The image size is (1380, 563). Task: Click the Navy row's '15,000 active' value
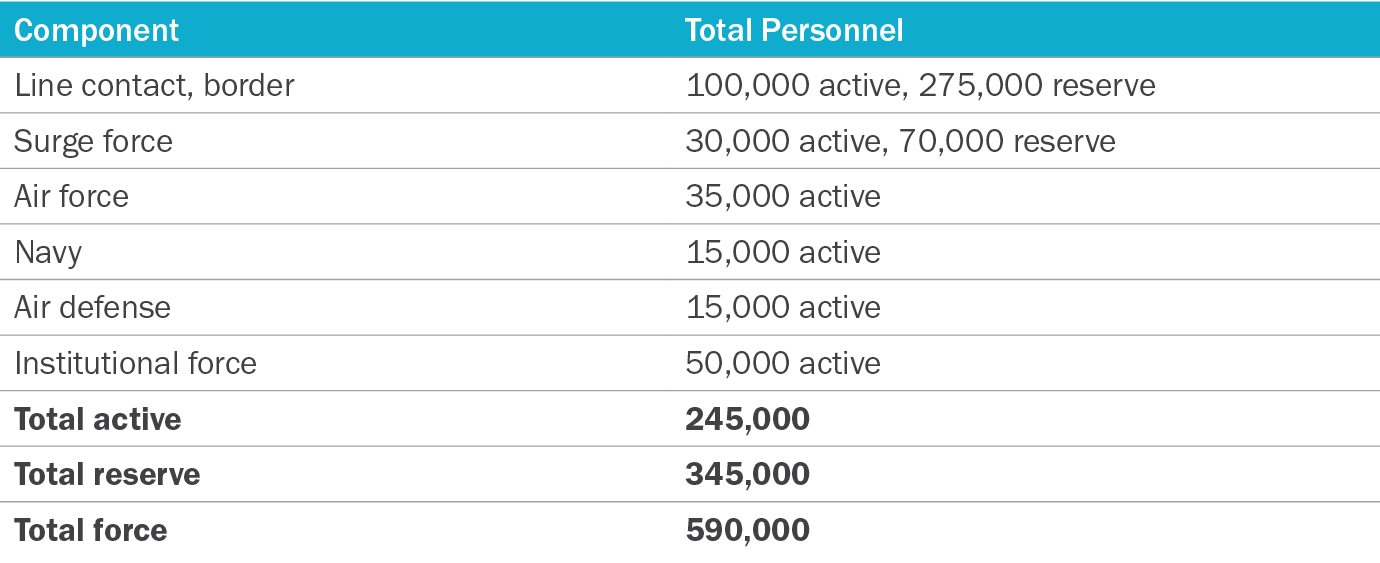click(x=783, y=252)
